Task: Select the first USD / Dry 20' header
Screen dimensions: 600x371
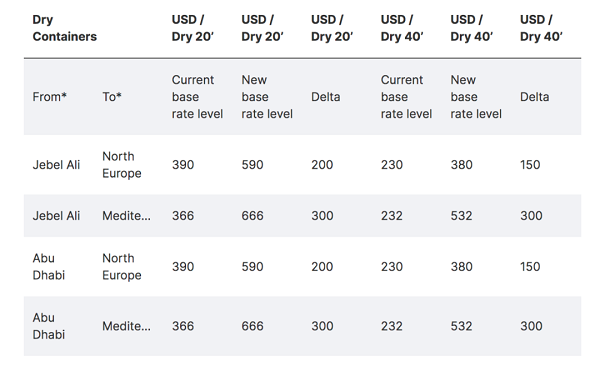Action: (192, 28)
